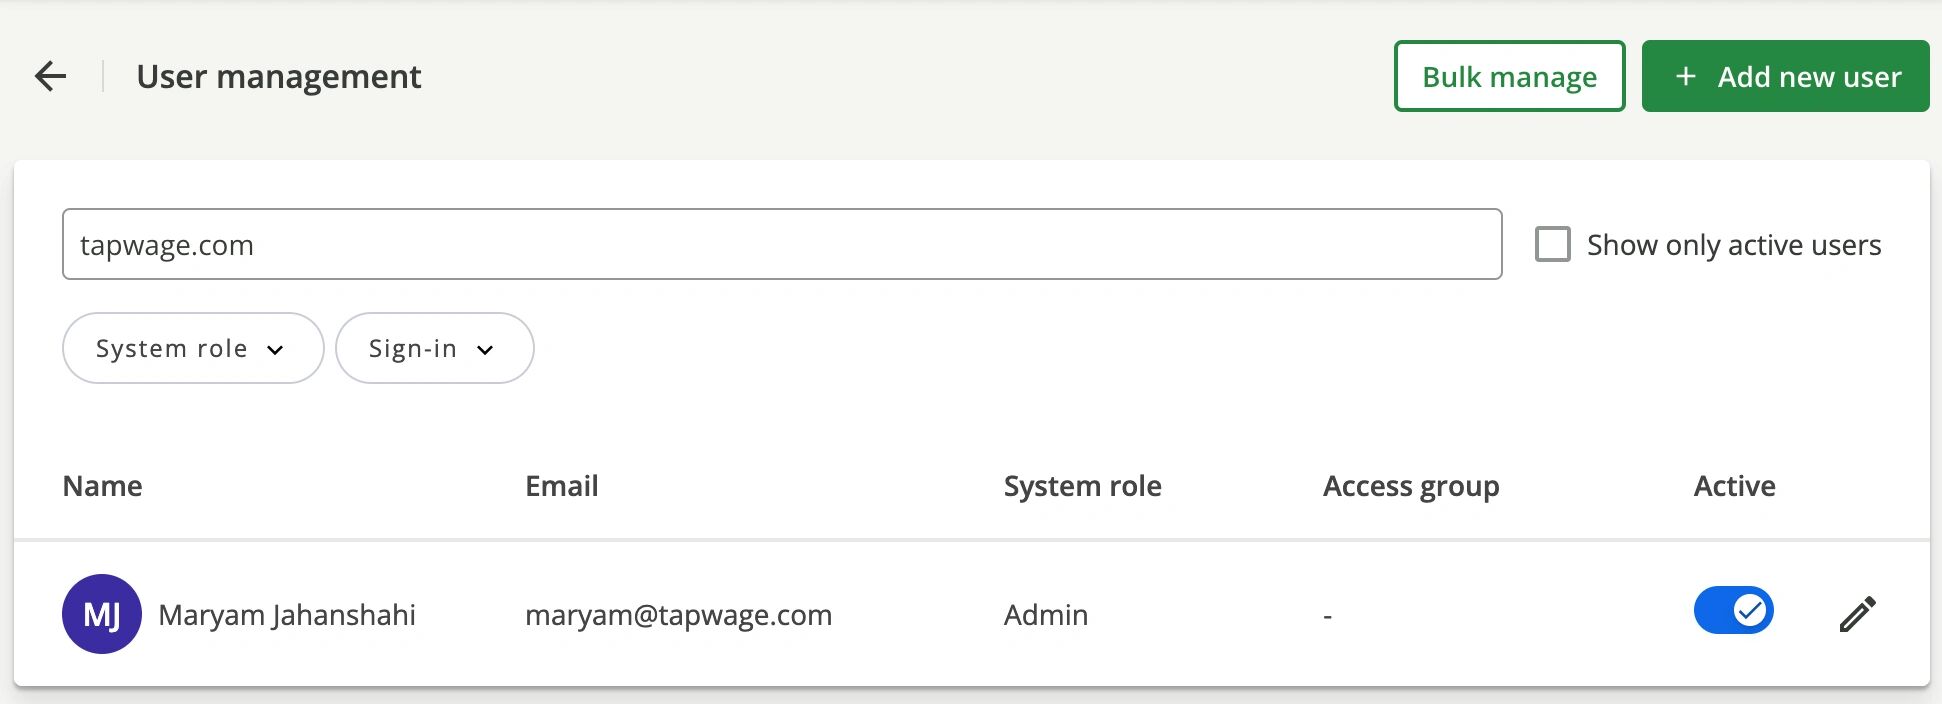1942x704 pixels.
Task: Click the Add new user button
Action: click(1785, 76)
